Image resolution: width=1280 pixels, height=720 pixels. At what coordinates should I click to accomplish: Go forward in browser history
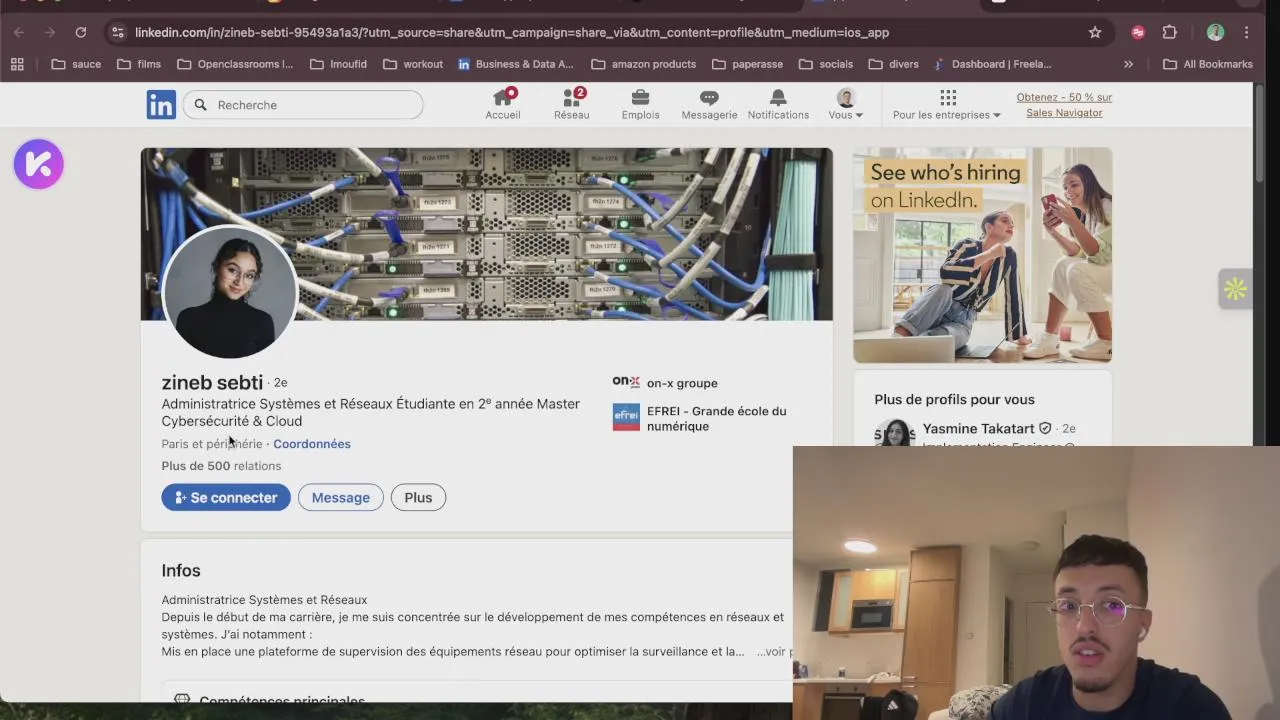[50, 32]
